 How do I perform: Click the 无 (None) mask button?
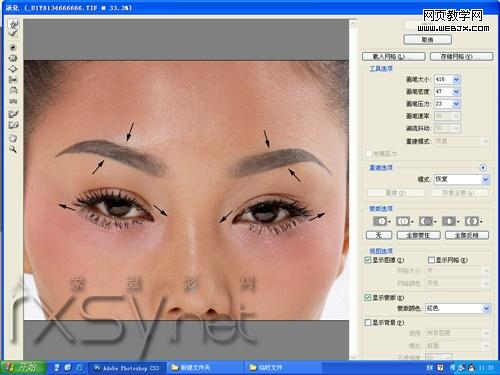(379, 235)
